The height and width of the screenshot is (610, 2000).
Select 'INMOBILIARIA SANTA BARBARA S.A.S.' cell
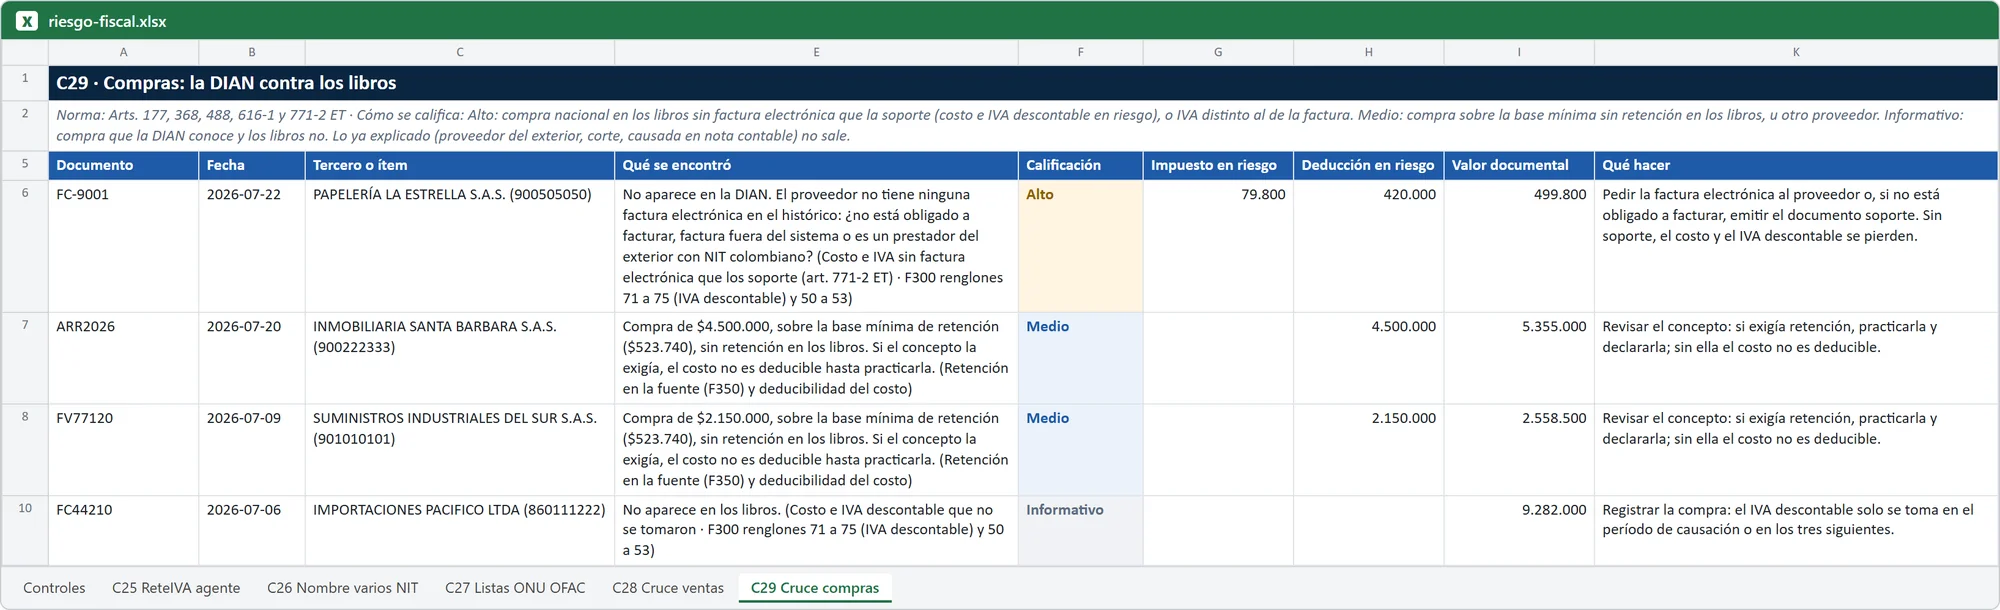point(459,358)
